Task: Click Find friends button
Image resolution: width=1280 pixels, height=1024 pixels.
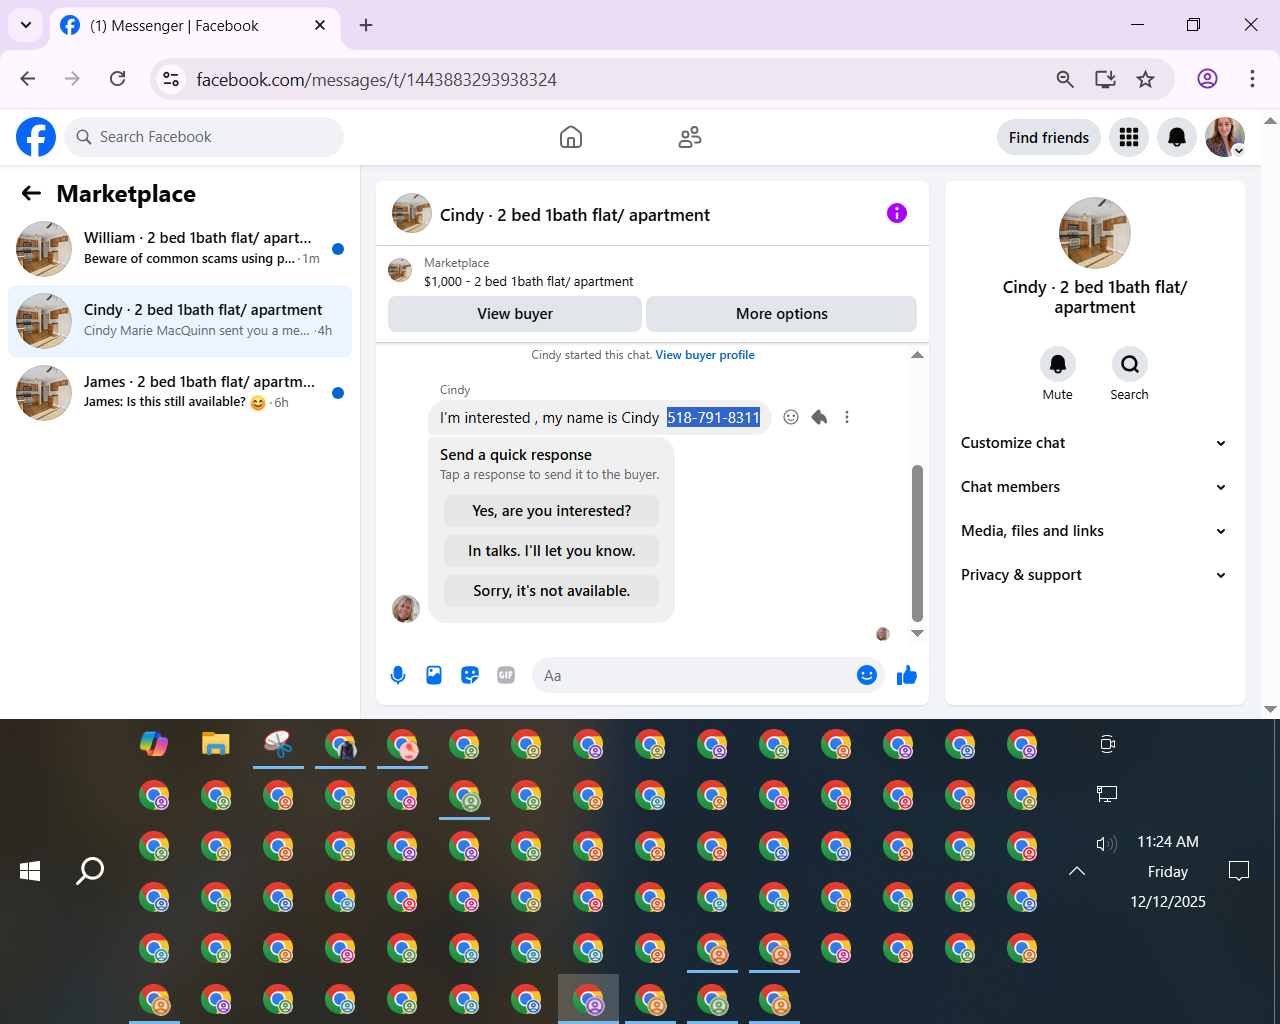Action: (1049, 137)
